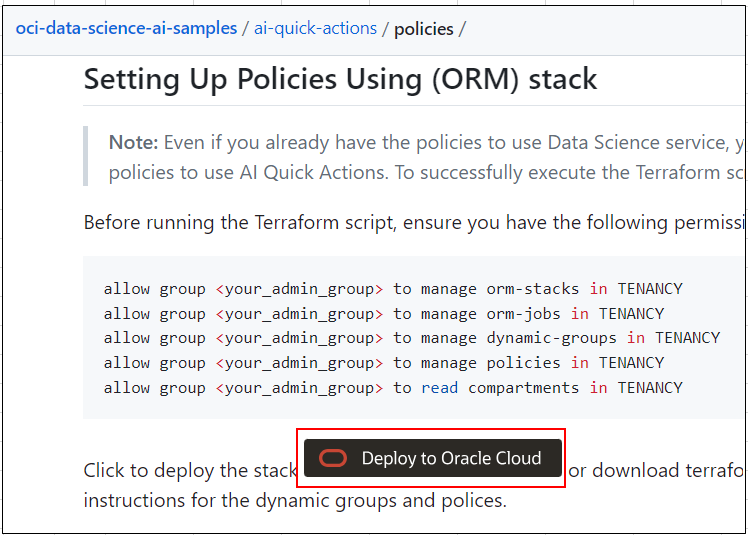Click the 'read compartments in TENANCY' policy line
Image resolution: width=748 pixels, height=535 pixels.
click(x=393, y=388)
